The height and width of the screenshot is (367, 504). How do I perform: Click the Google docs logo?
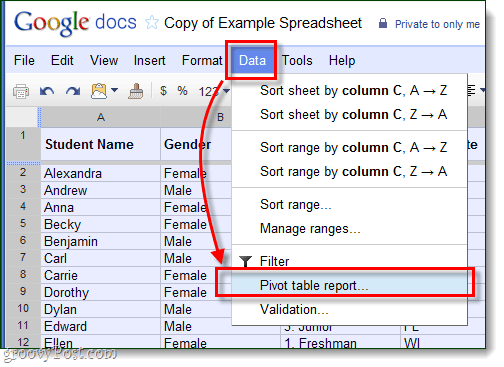75,23
